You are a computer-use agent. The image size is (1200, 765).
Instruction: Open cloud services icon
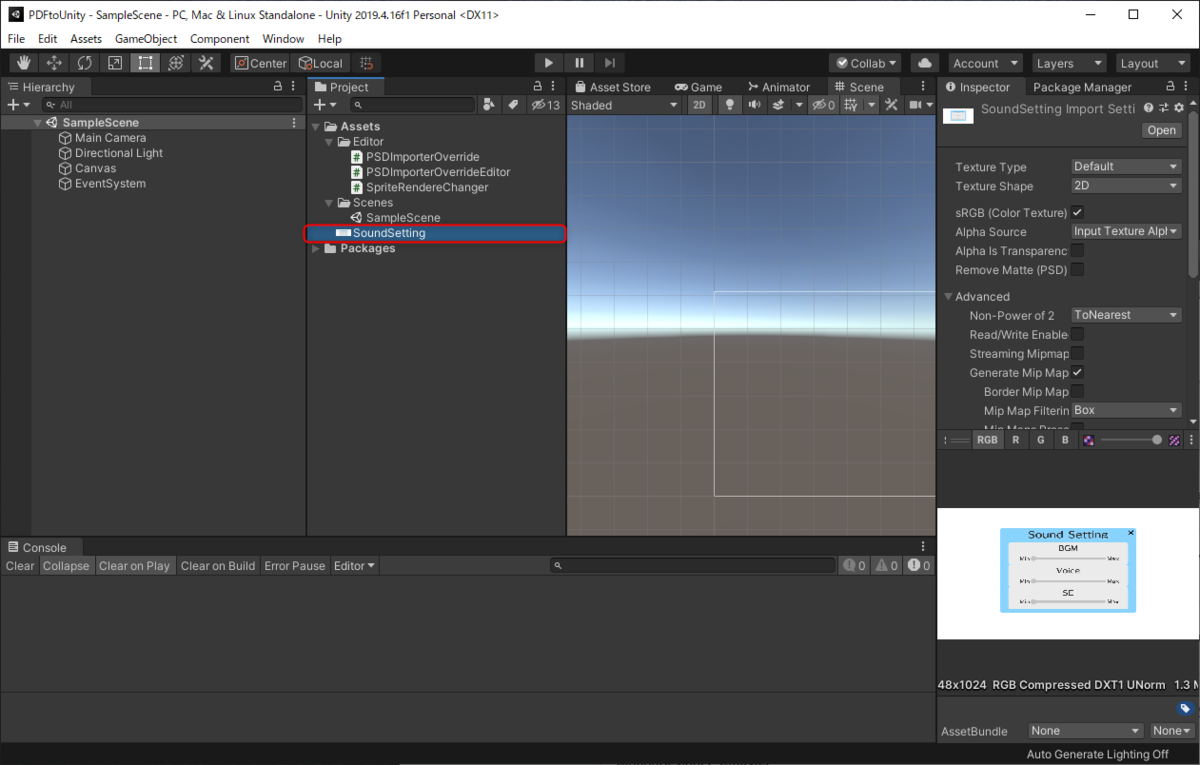(925, 63)
